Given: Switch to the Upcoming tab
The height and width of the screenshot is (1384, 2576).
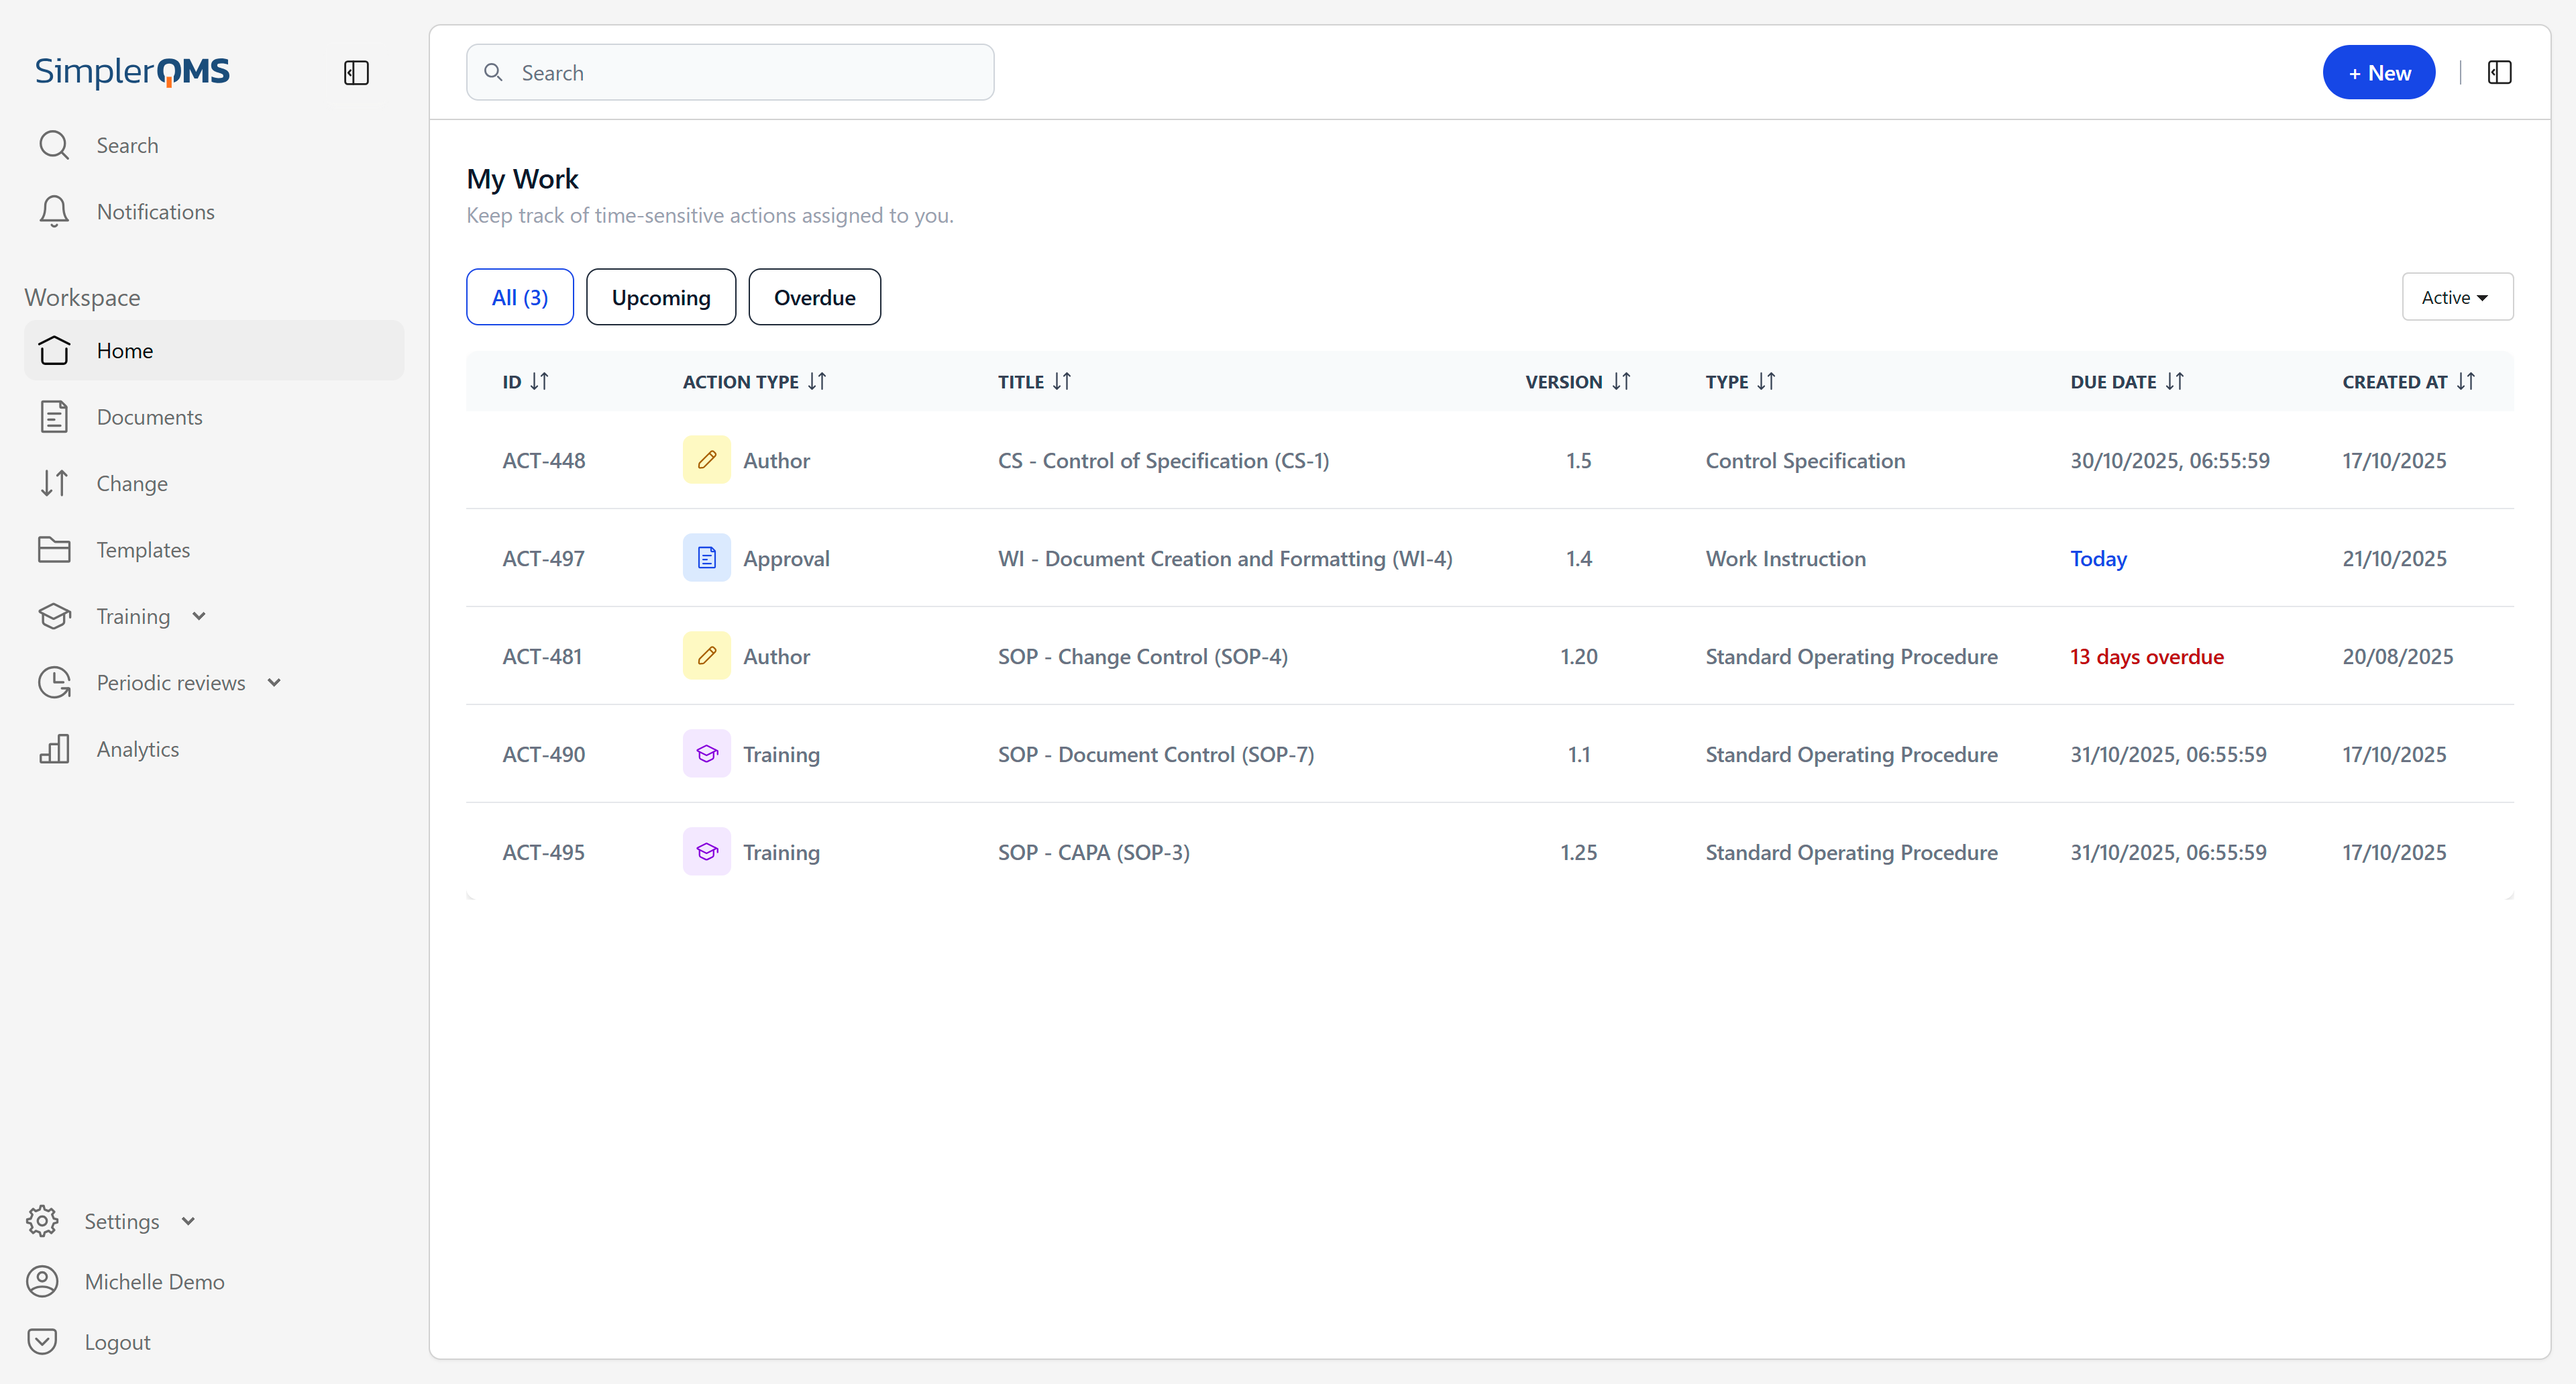Looking at the screenshot, I should (x=660, y=297).
